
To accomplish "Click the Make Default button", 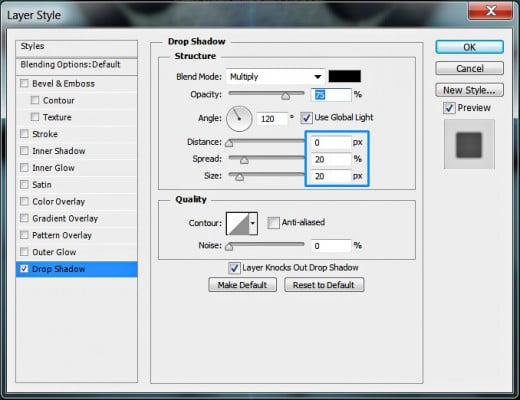I will pos(242,285).
